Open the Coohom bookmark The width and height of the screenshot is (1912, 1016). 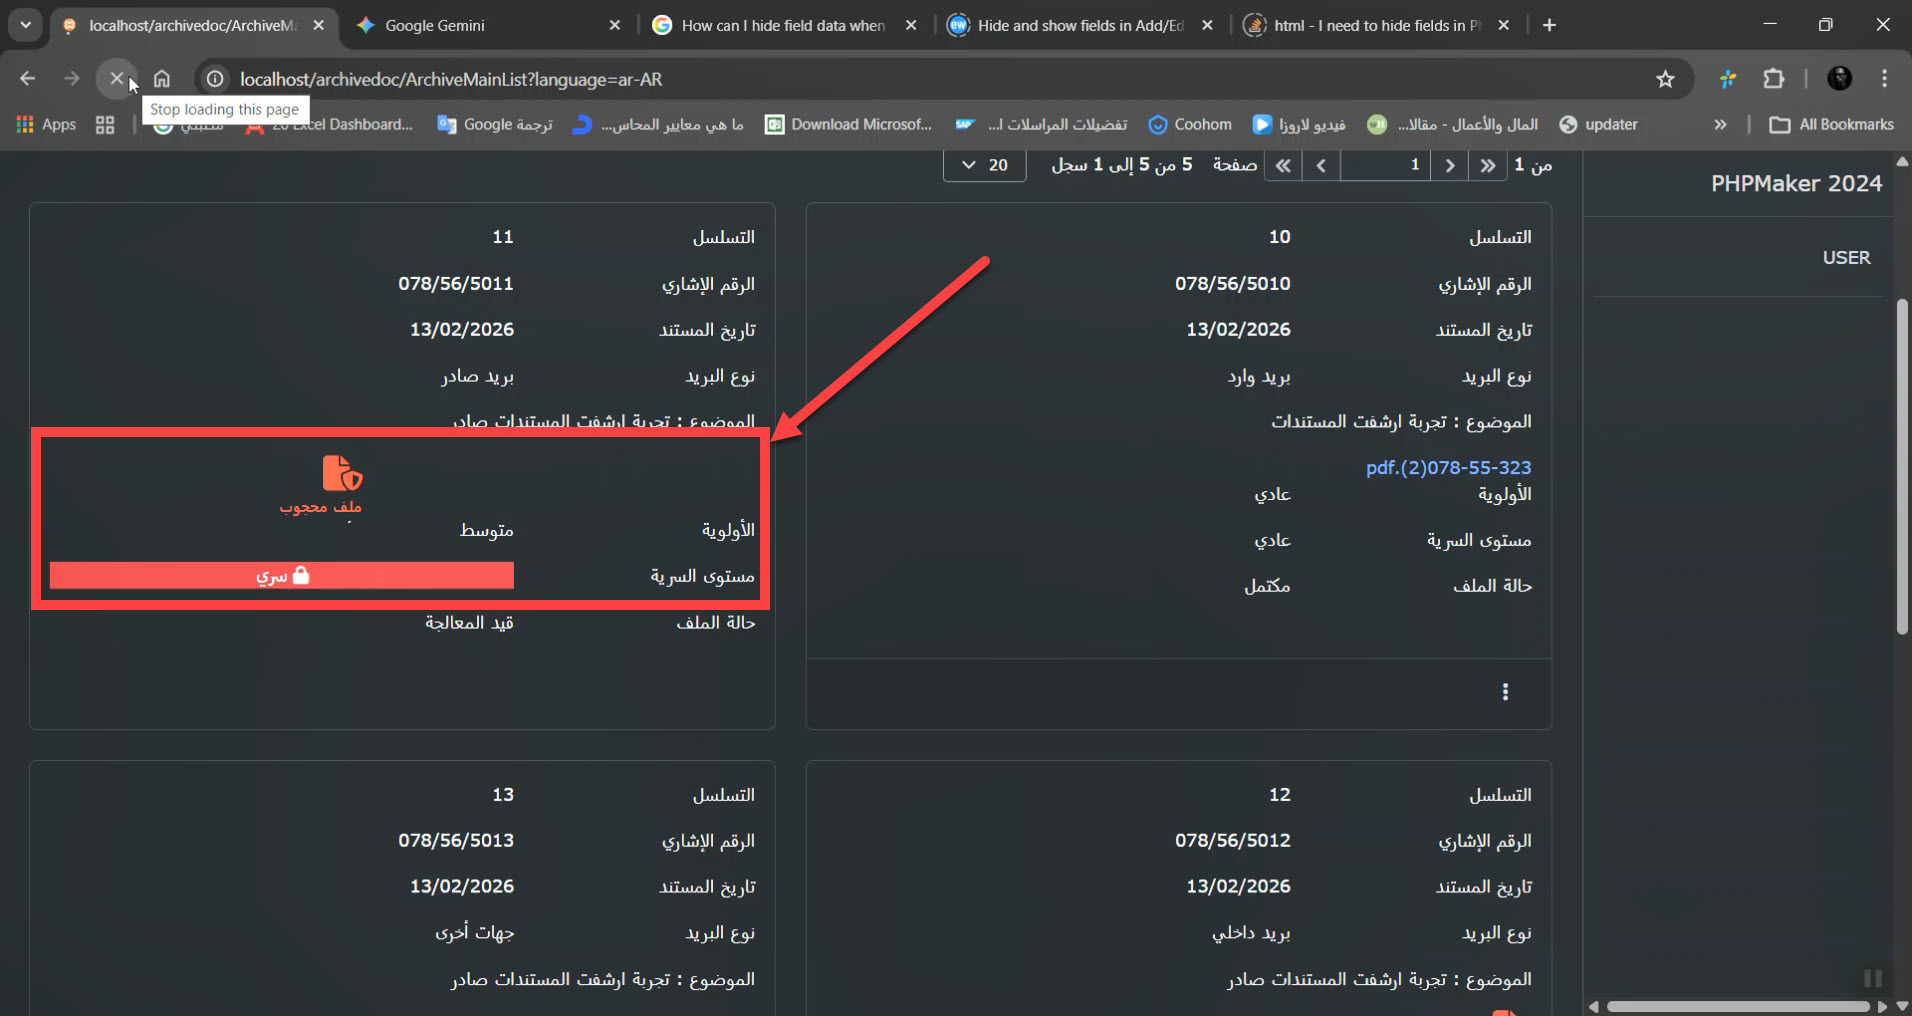[x=1190, y=125]
